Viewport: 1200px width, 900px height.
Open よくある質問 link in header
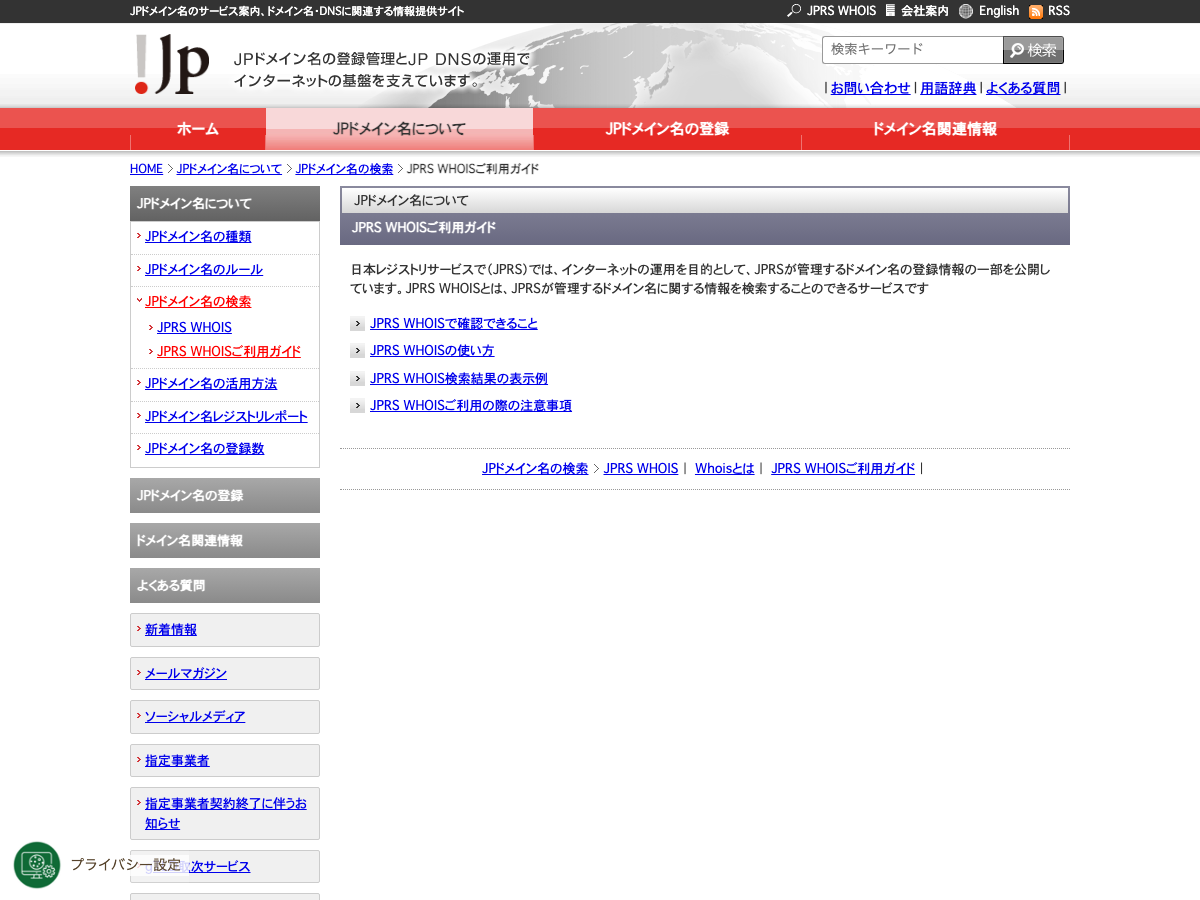pos(1023,88)
